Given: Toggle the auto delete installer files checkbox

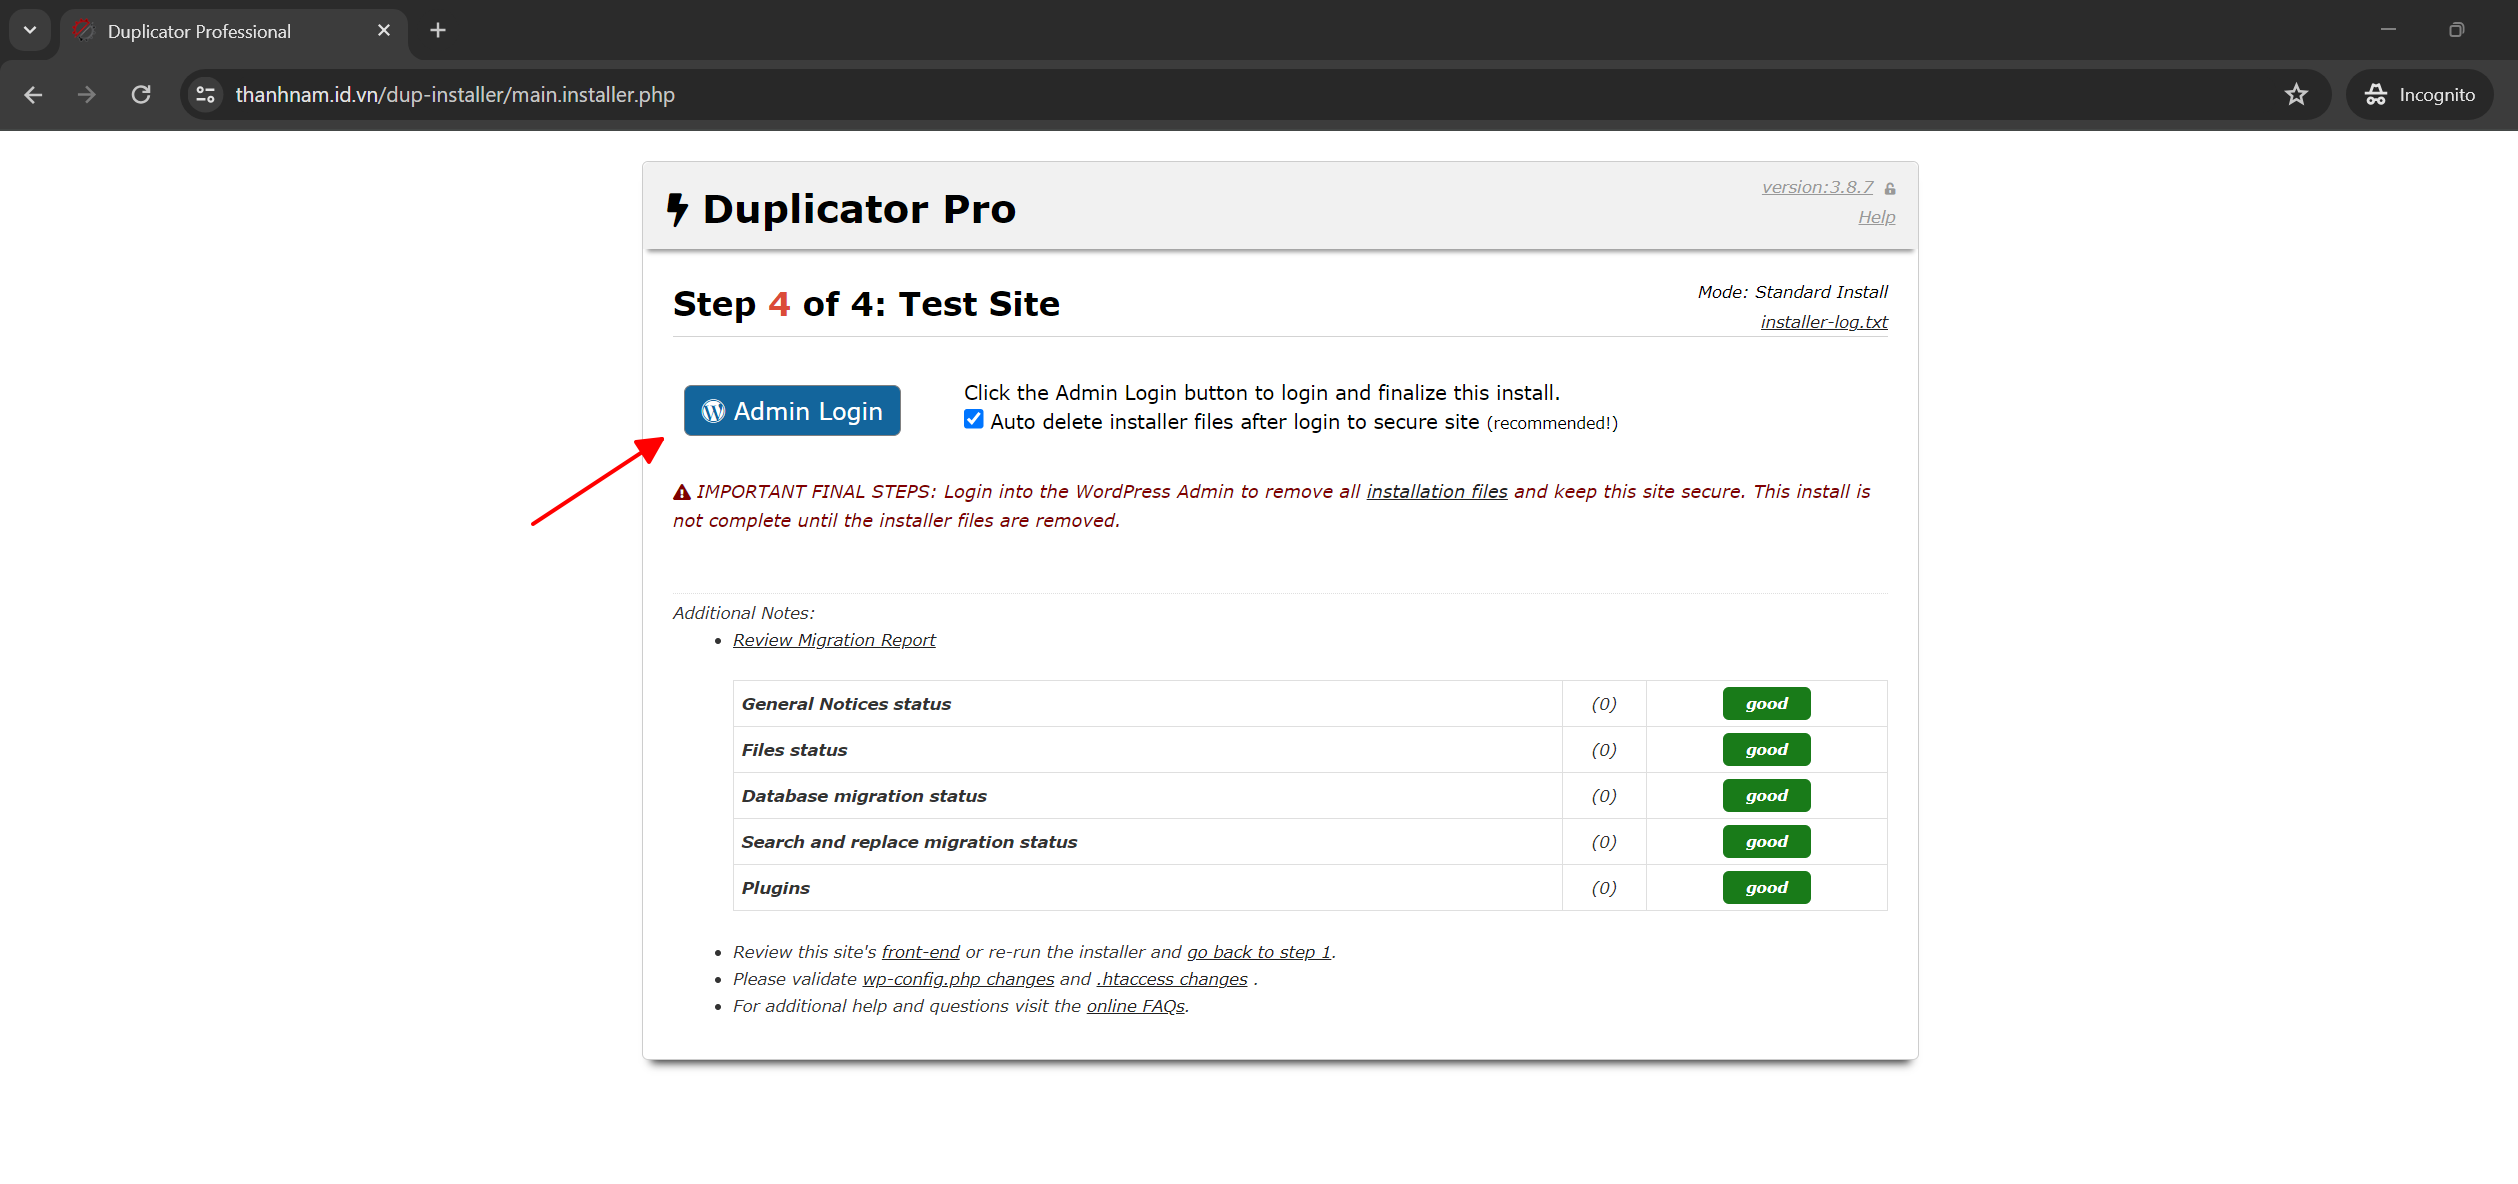Looking at the screenshot, I should click(974, 420).
